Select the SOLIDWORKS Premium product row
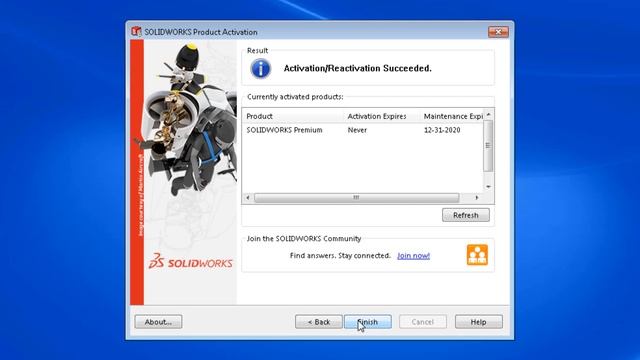This screenshot has width=640, height=360. pos(362,130)
